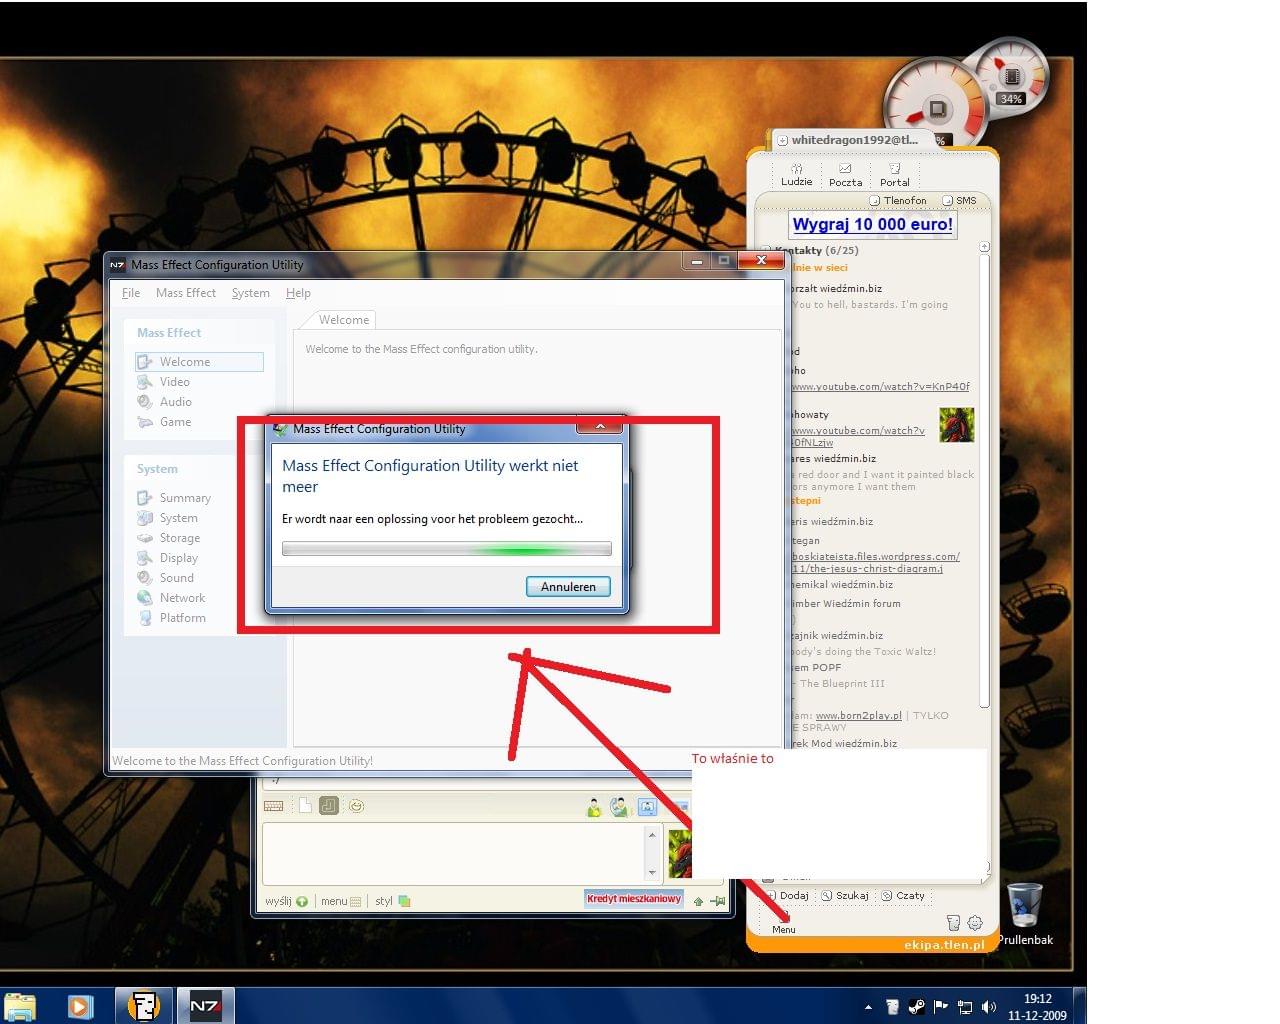Click the dark square format icon in chat
1280x1024 pixels.
coord(329,806)
